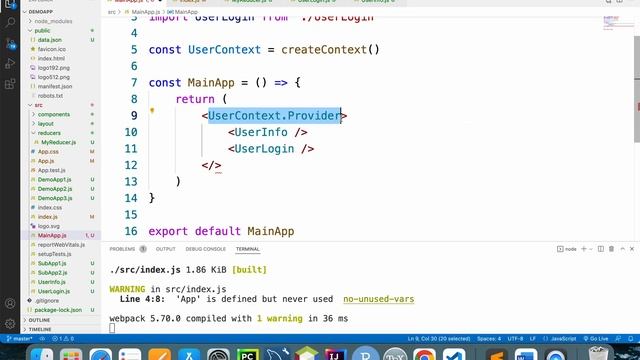The image size is (640, 360).
Task: Open Launchpad from the Dock
Action: pos(71,353)
